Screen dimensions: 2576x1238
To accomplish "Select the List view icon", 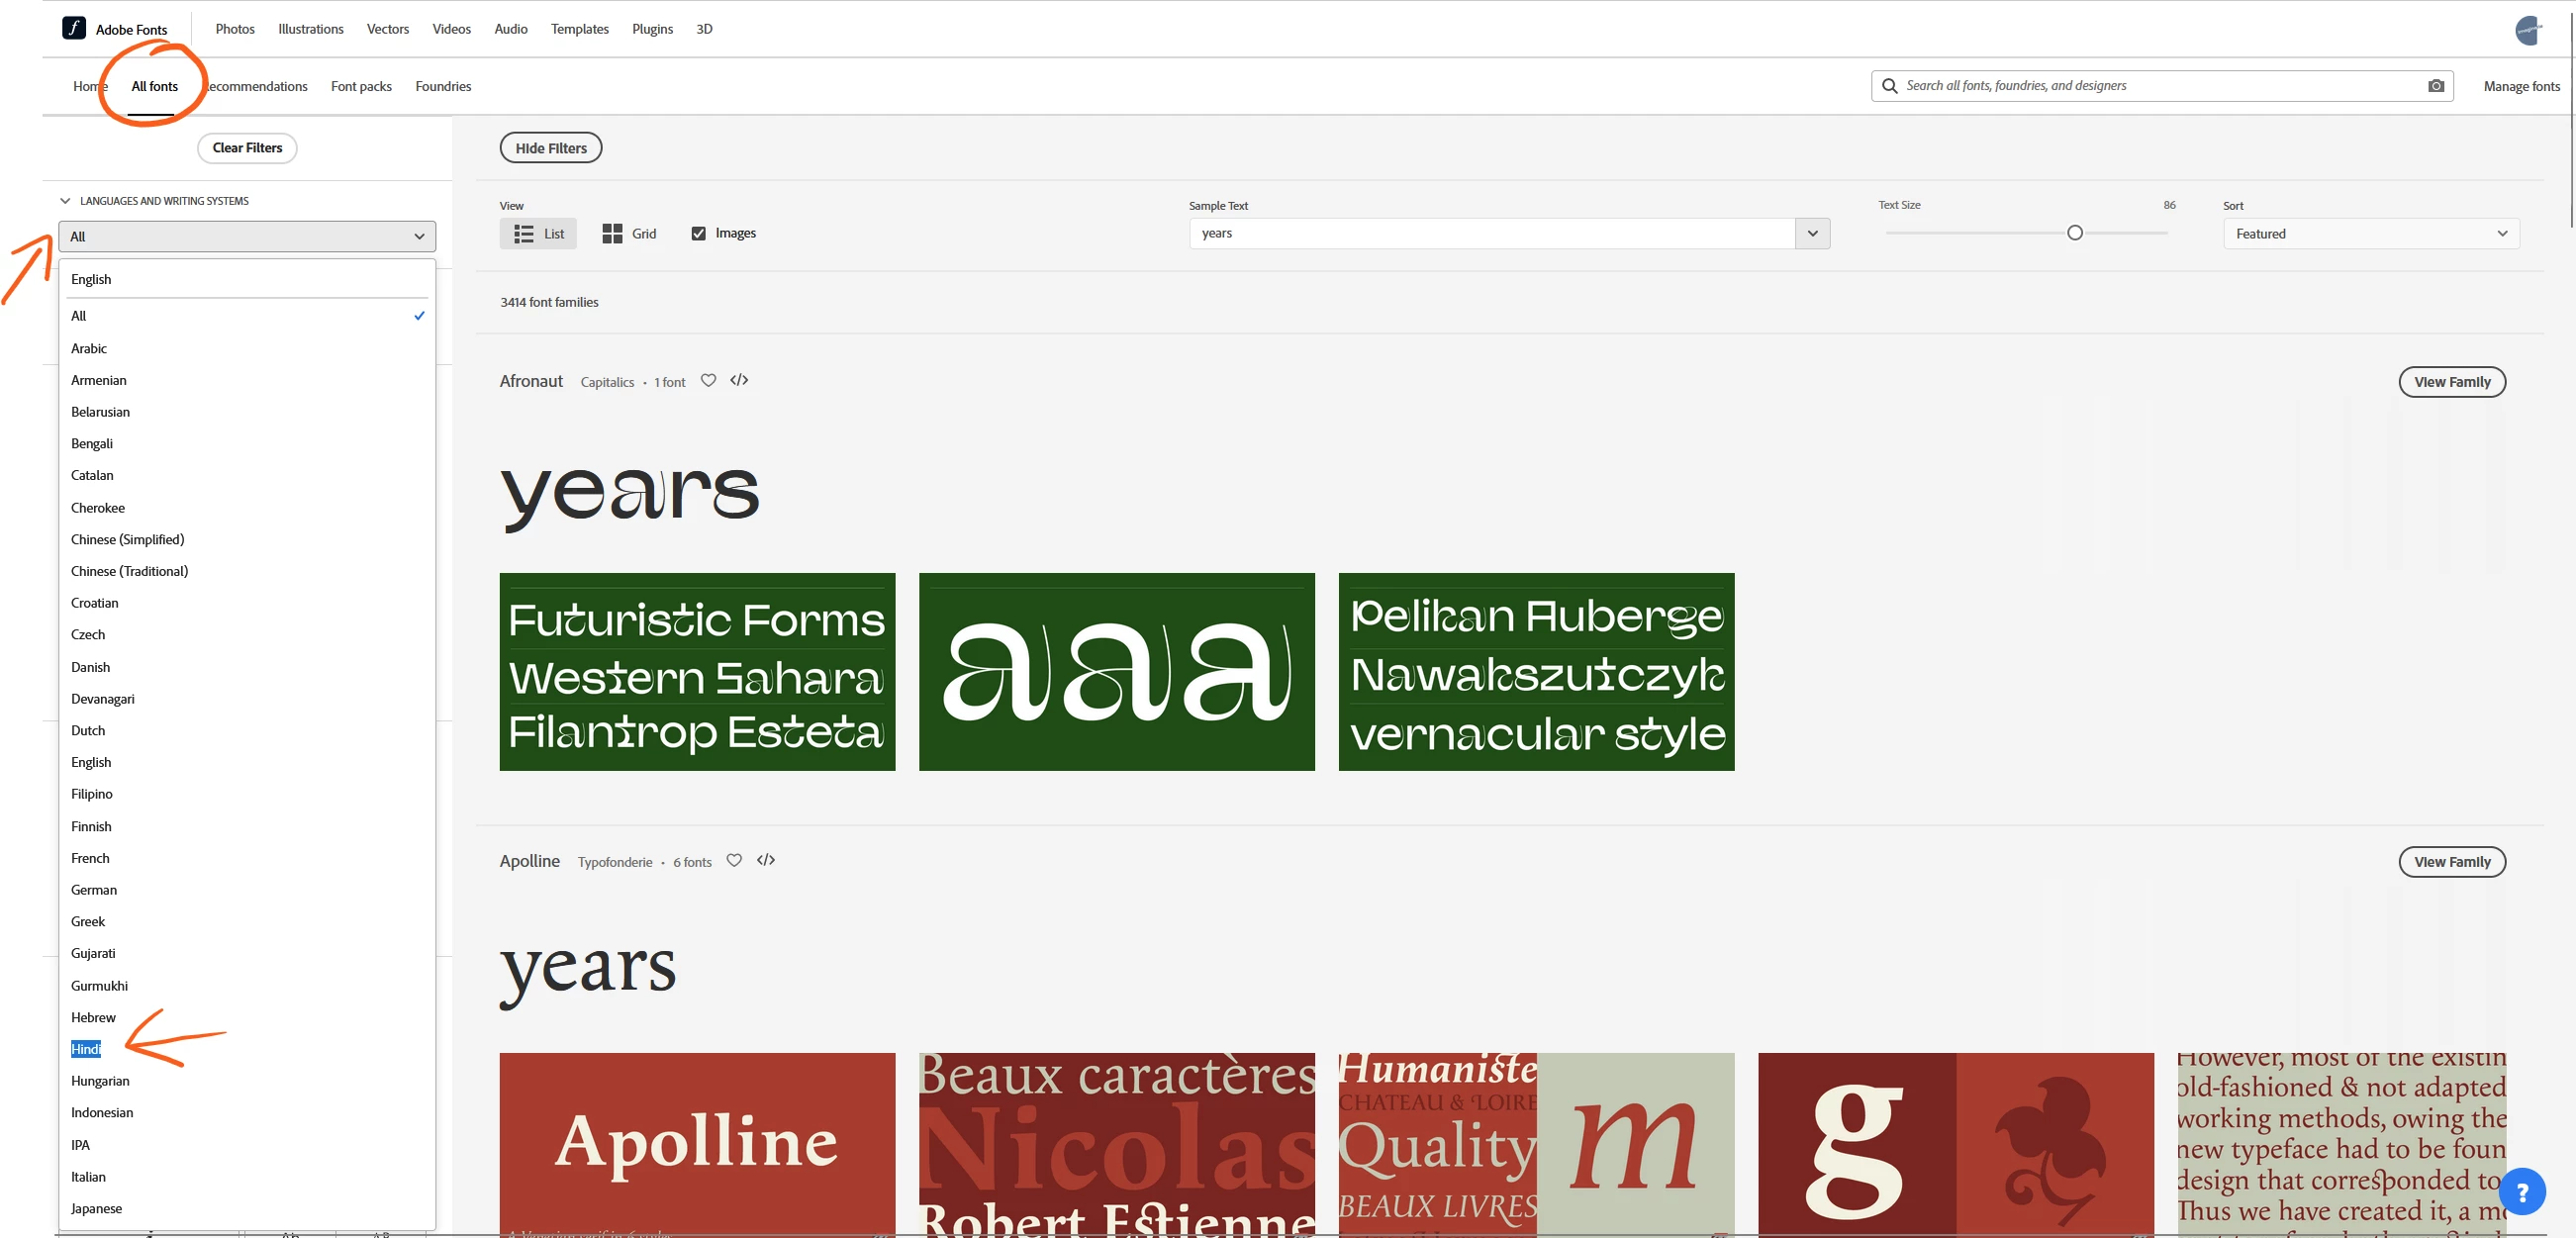I will pos(524,233).
